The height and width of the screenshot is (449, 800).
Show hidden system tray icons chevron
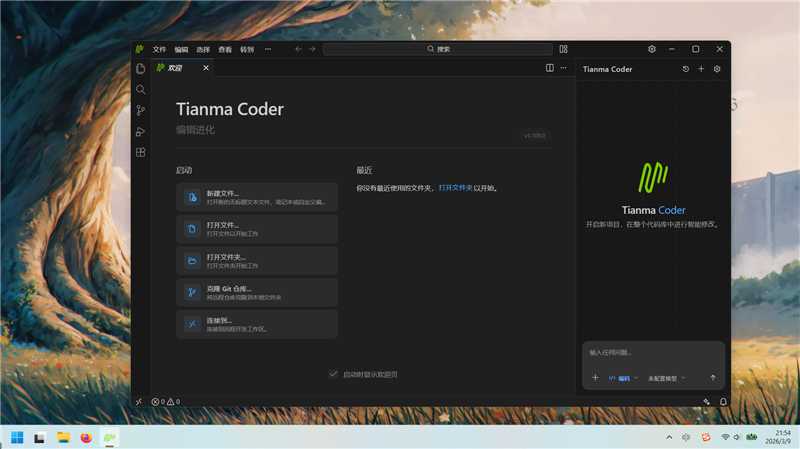pos(669,437)
